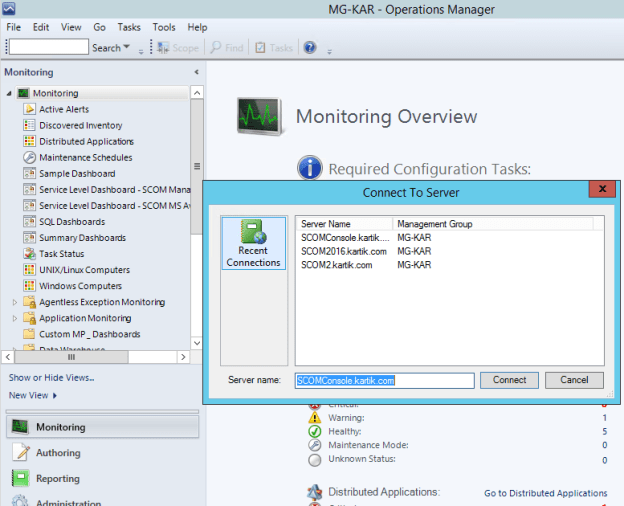The width and height of the screenshot is (624, 506).
Task: Expand the Agentless Exception Monitoring folder
Action: point(15,302)
